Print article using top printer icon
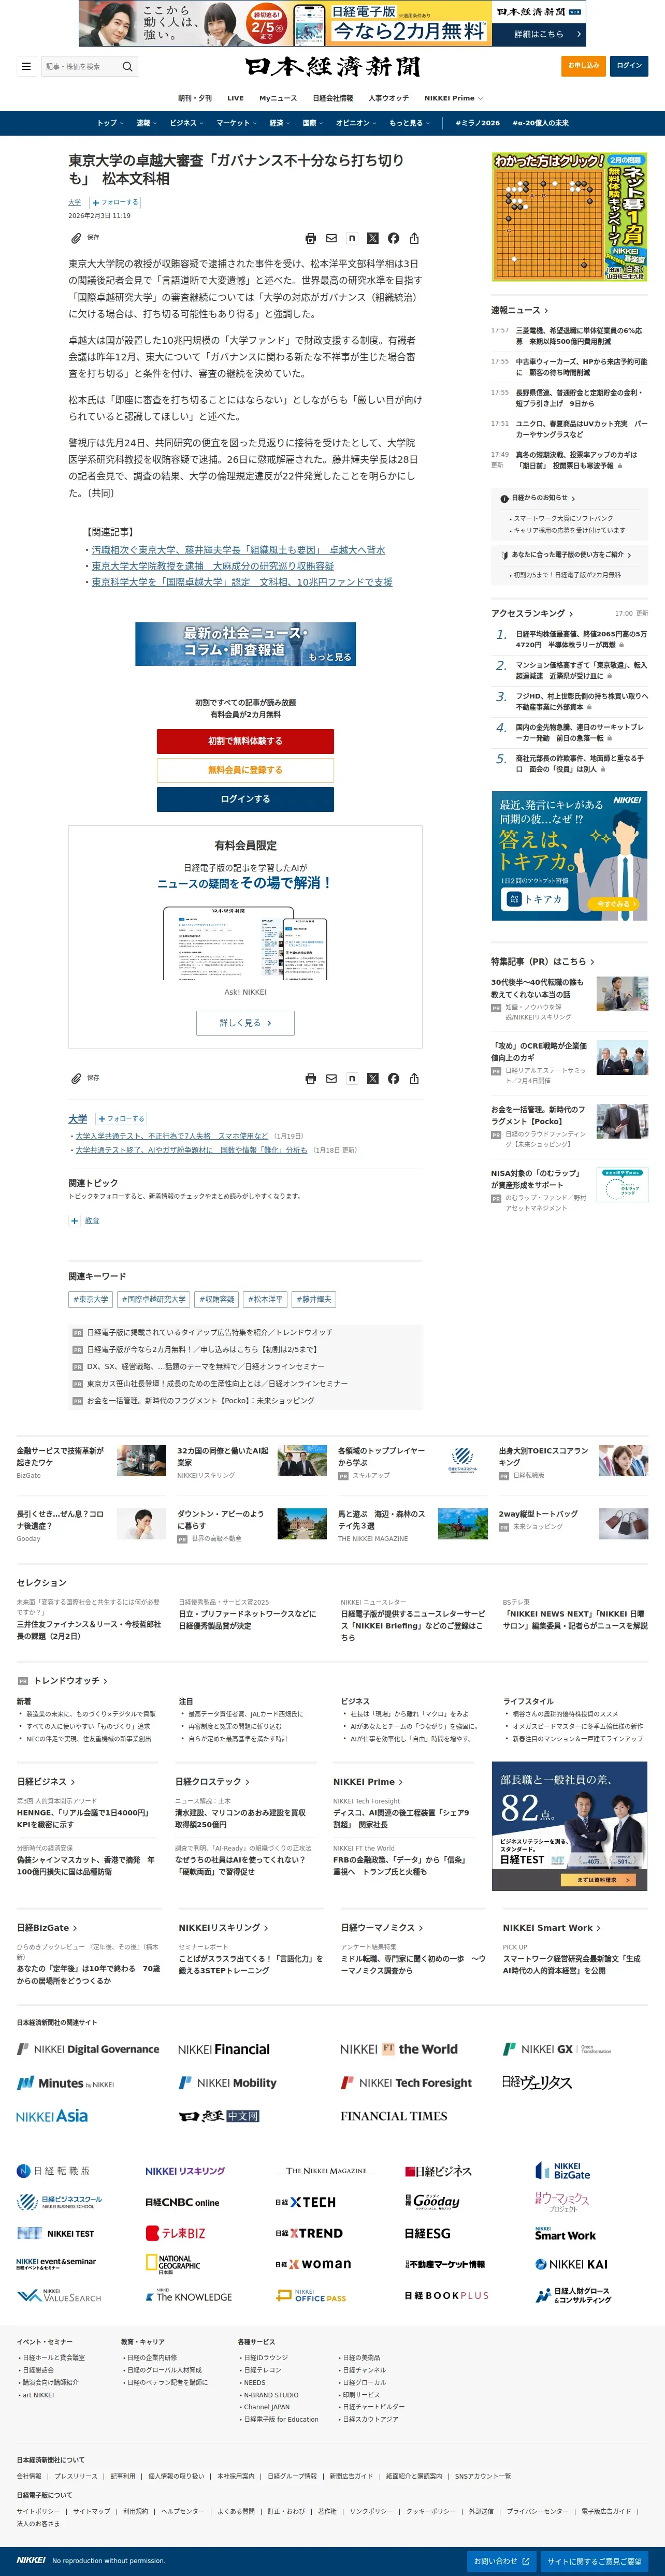 (311, 239)
